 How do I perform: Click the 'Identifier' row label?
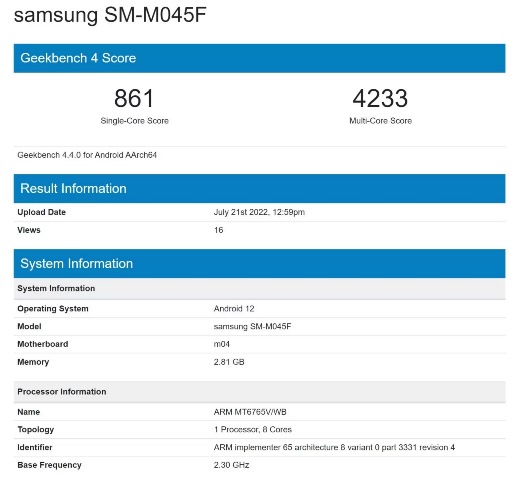[x=35, y=447]
